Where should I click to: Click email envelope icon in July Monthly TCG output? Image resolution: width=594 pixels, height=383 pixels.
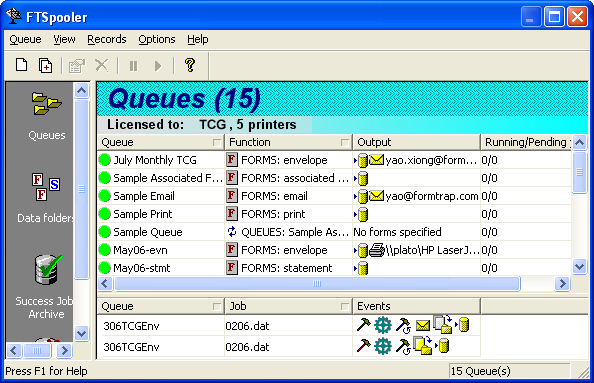coord(376,159)
